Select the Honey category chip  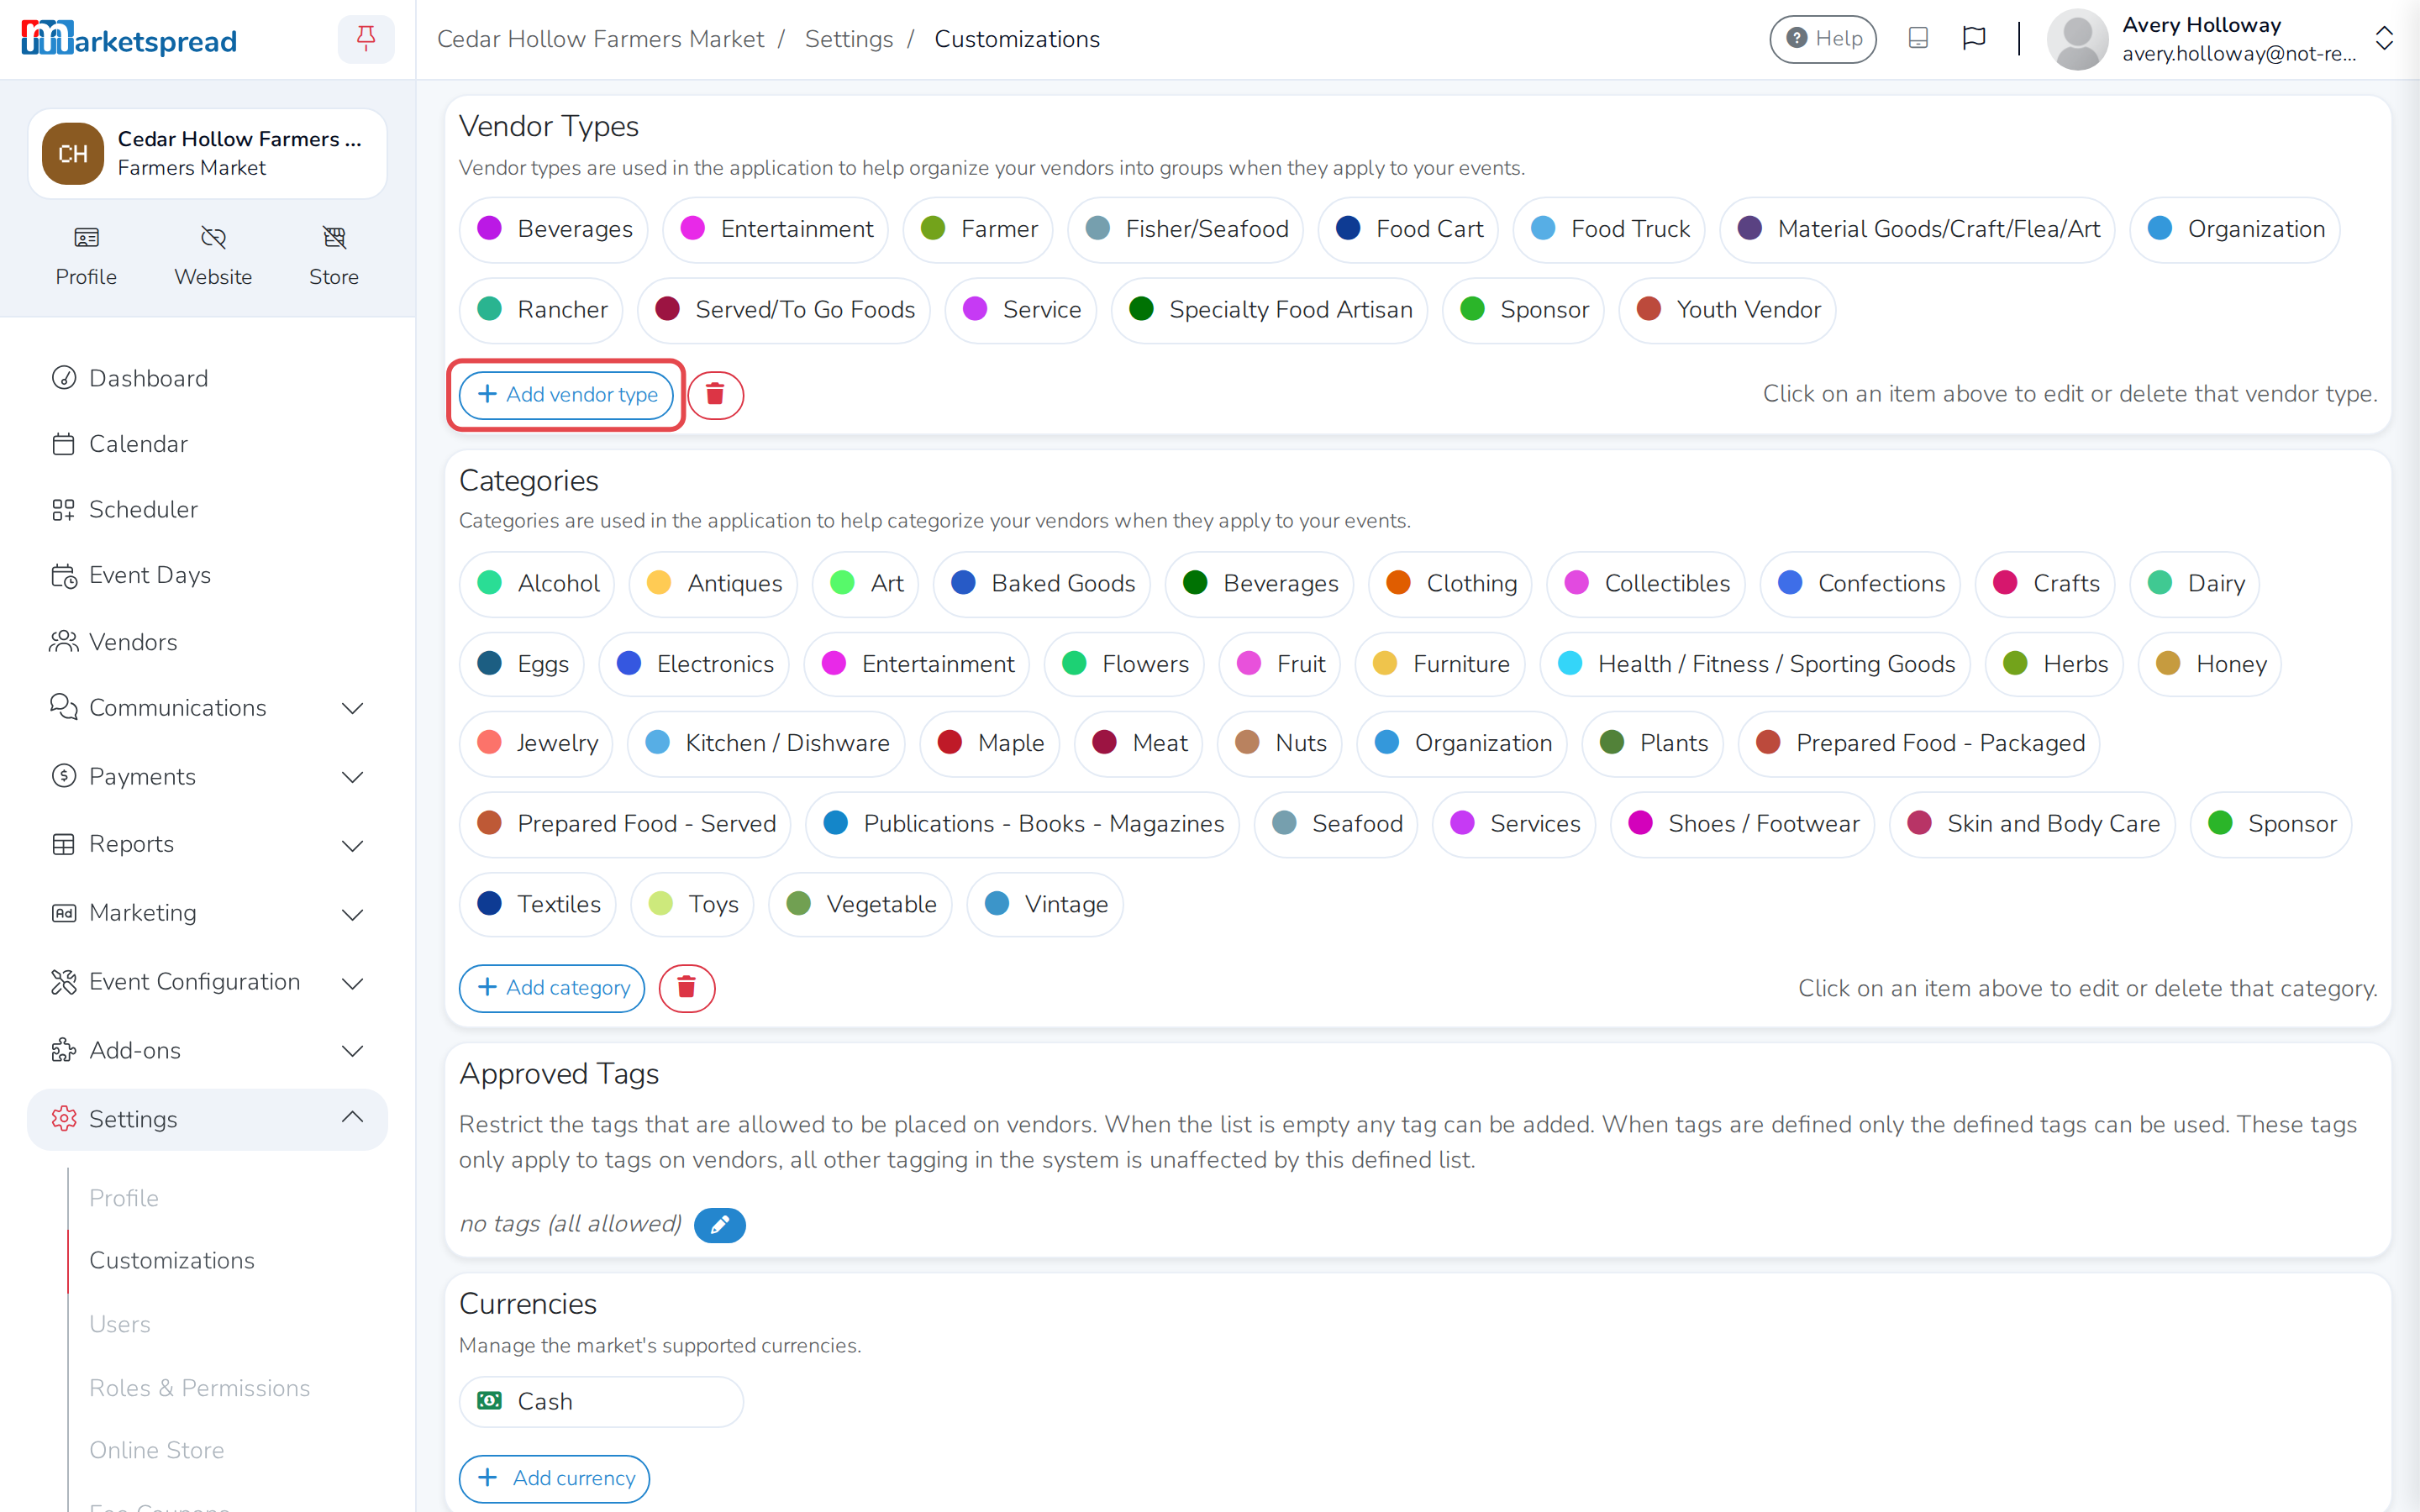pyautogui.click(x=2210, y=664)
